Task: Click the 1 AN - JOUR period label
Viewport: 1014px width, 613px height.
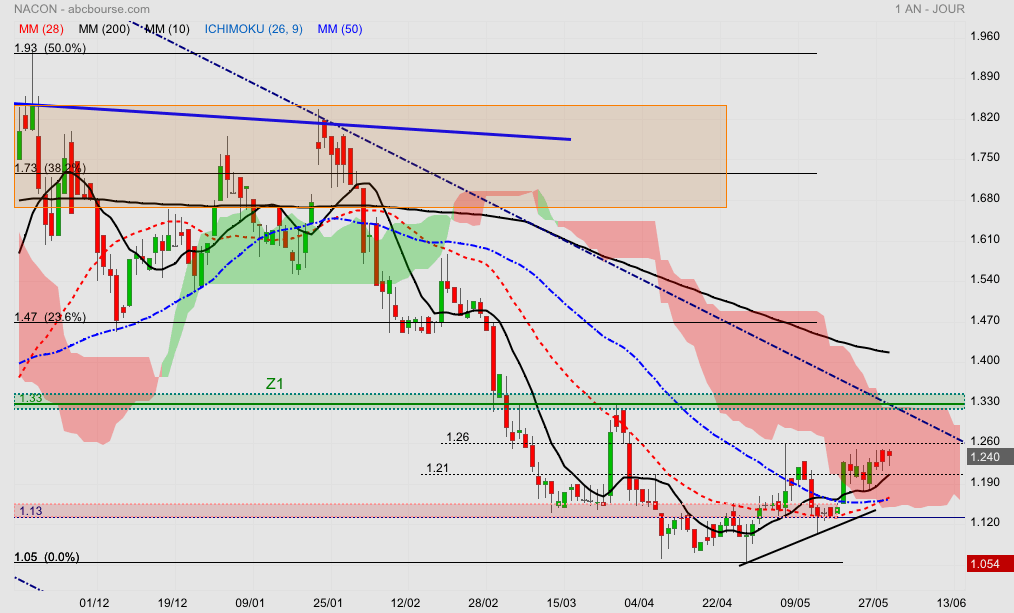Action: click(930, 9)
